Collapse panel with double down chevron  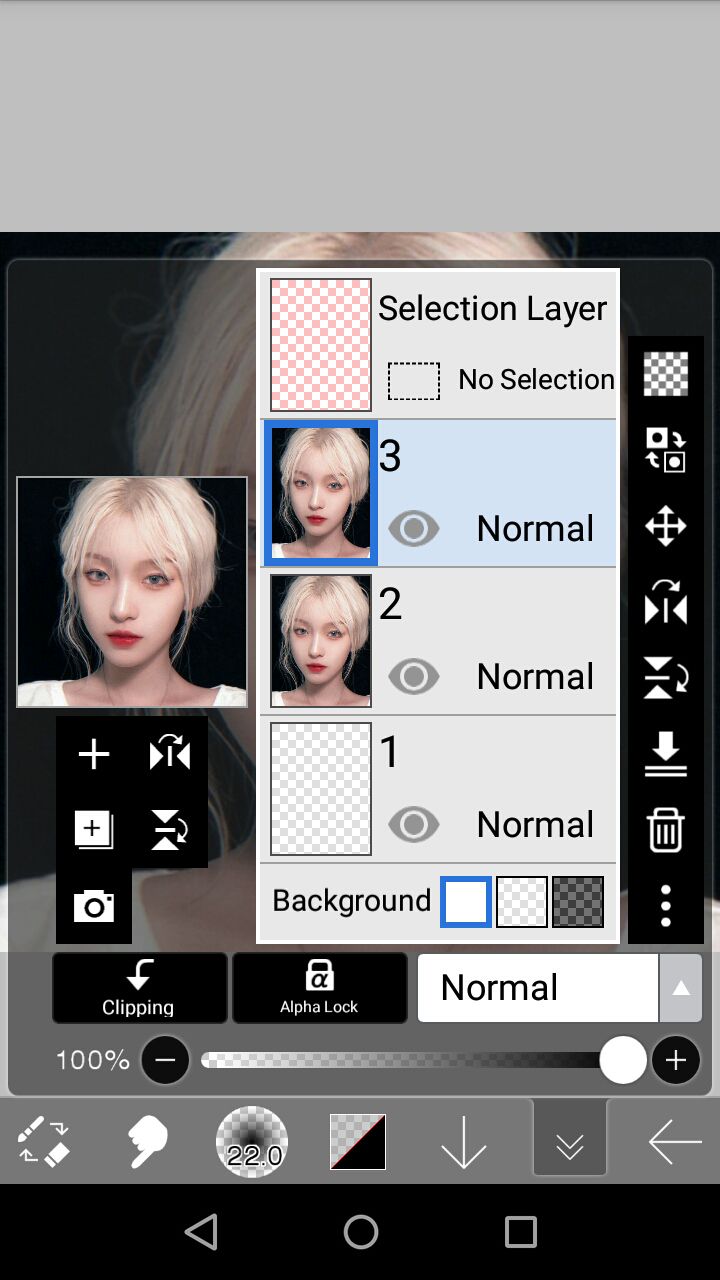[x=570, y=1141]
